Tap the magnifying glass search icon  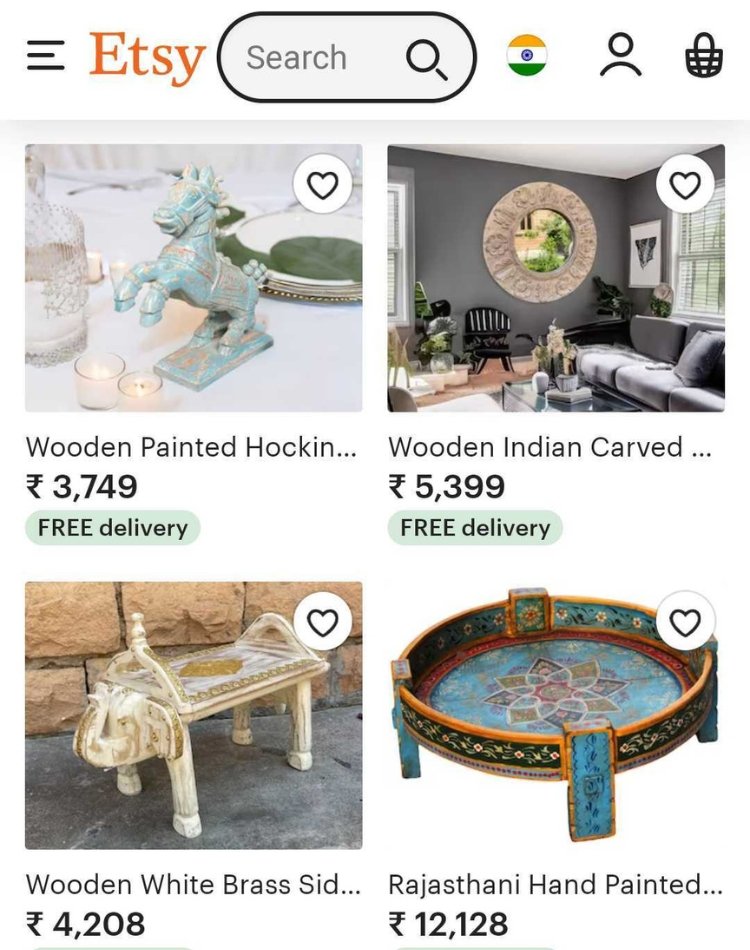pyautogui.click(x=426, y=59)
